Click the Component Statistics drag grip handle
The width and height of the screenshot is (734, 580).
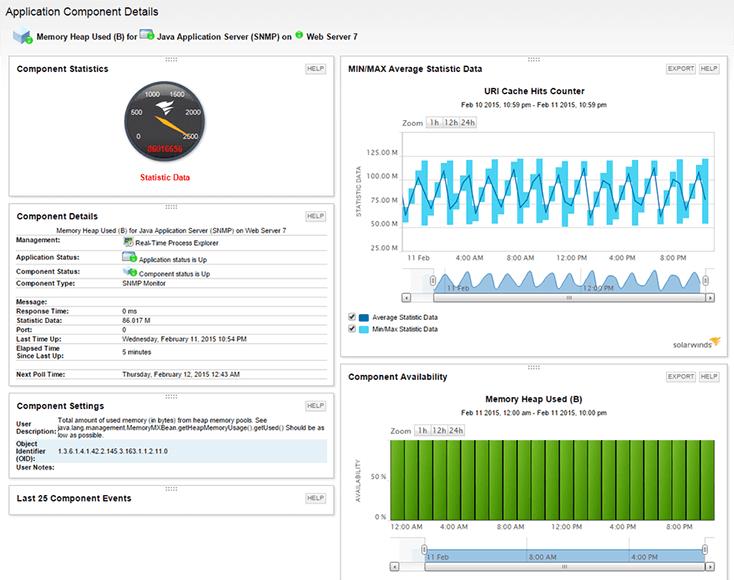171,59
